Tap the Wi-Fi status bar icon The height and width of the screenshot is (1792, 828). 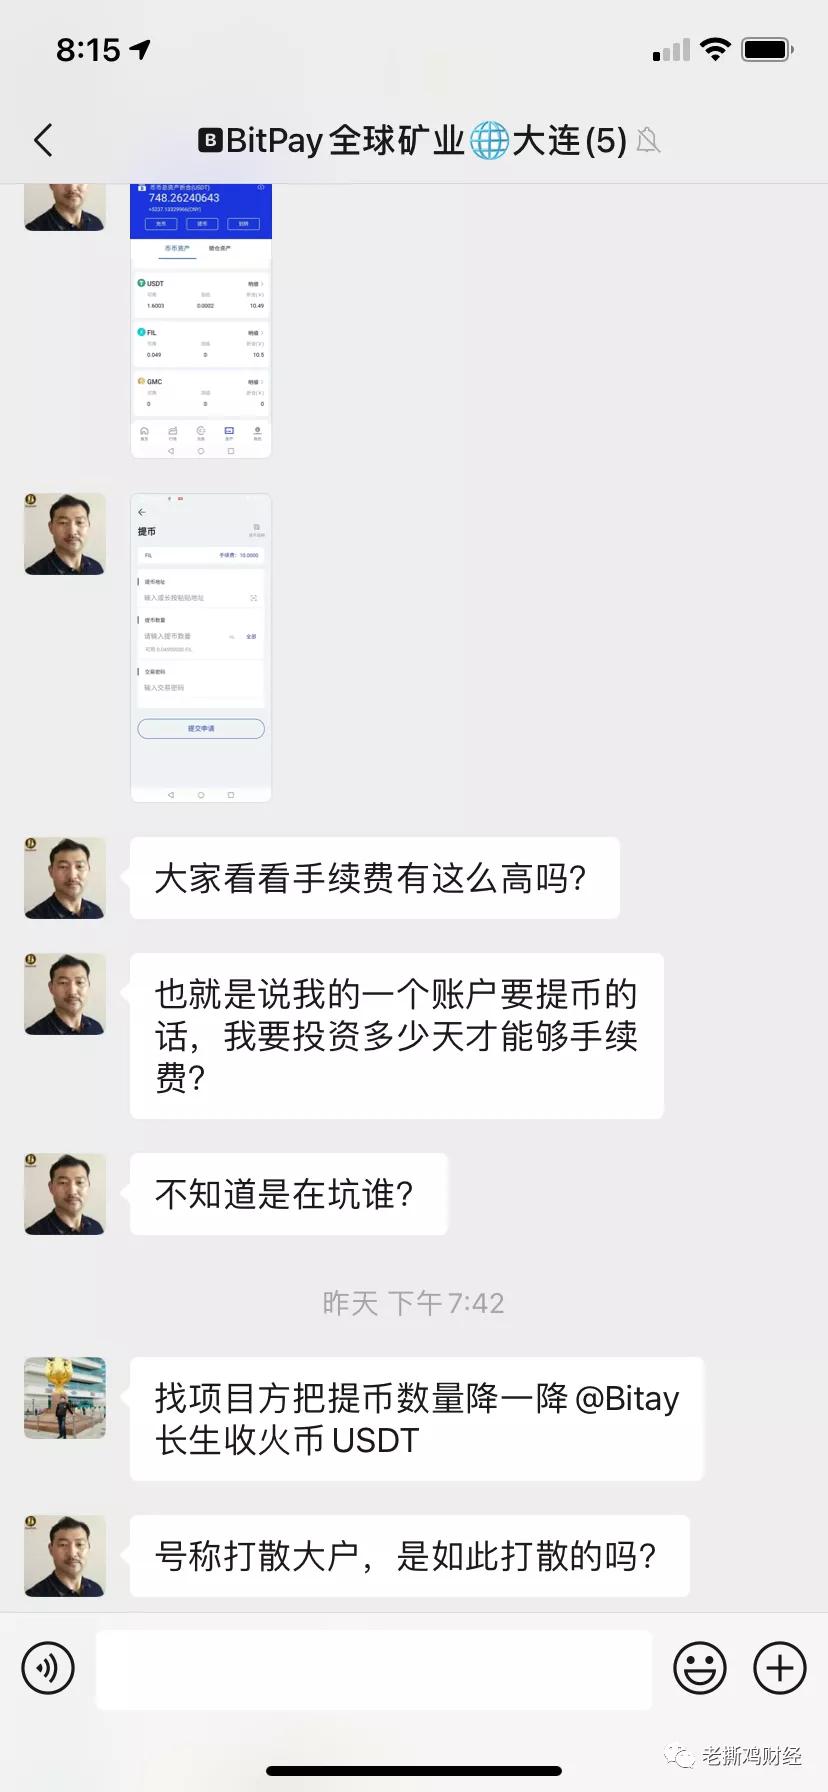715,49
